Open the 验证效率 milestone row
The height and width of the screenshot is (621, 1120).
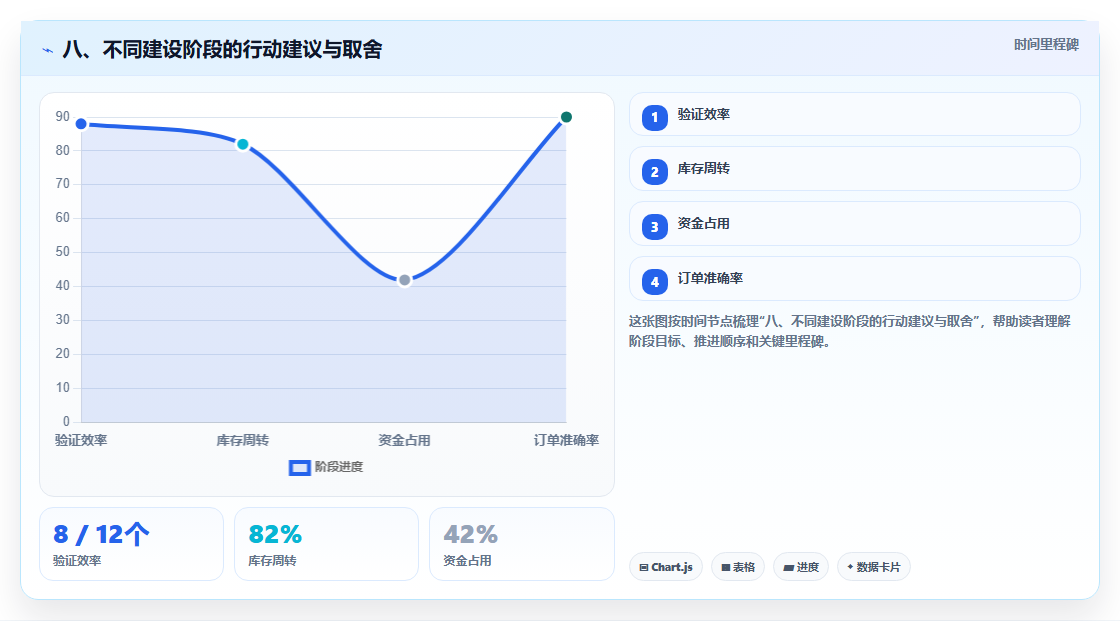854,114
